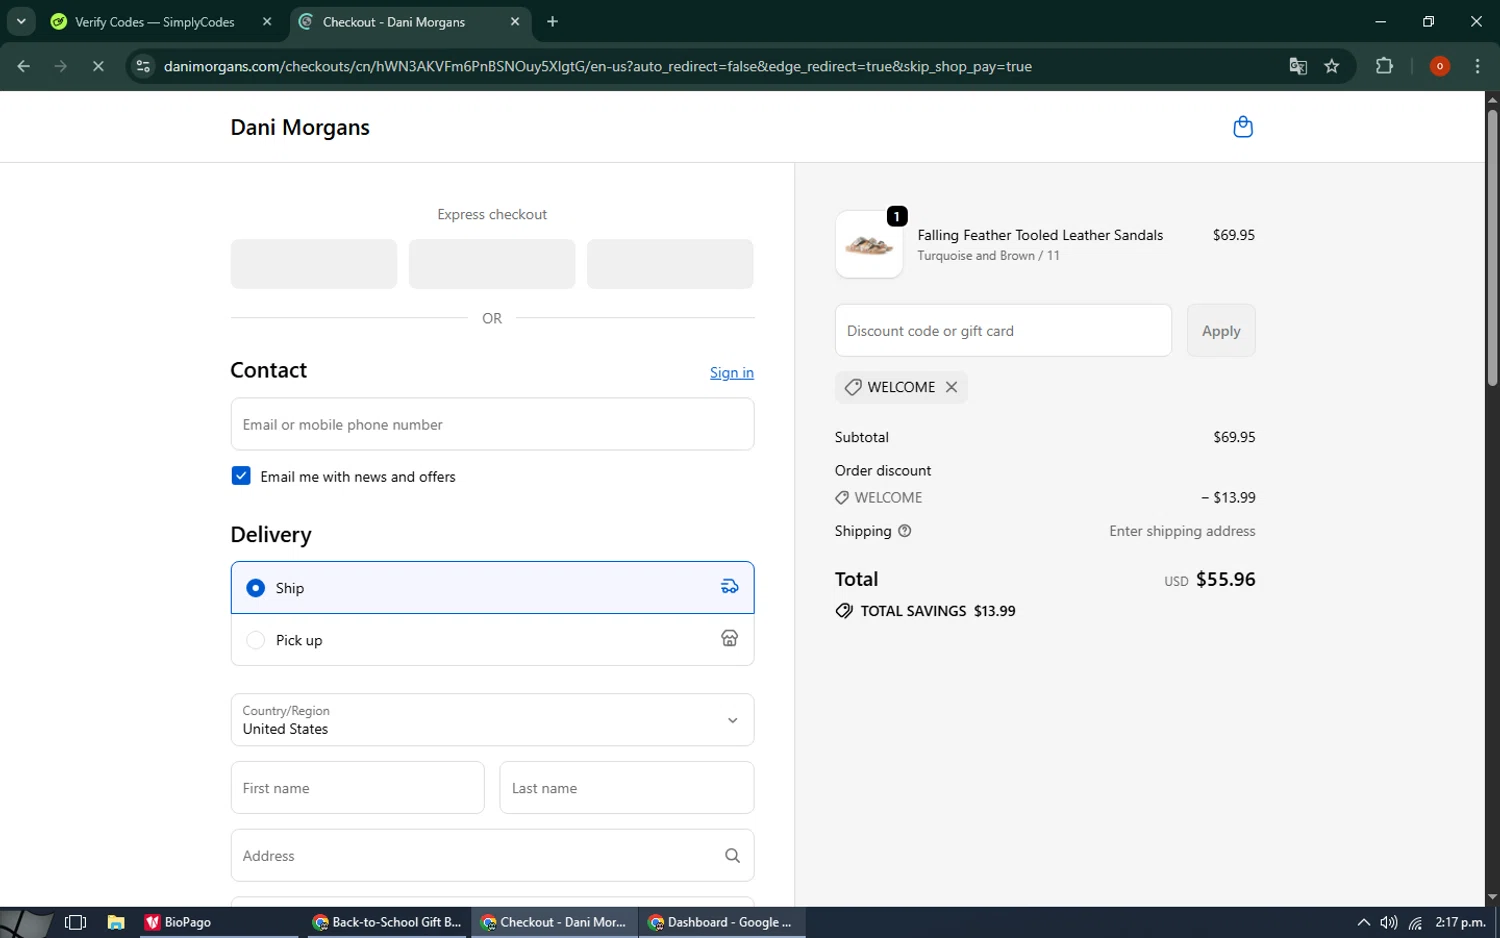Screen dimensions: 1500x938
Task: Open Windows Task View icon
Action: point(75,922)
